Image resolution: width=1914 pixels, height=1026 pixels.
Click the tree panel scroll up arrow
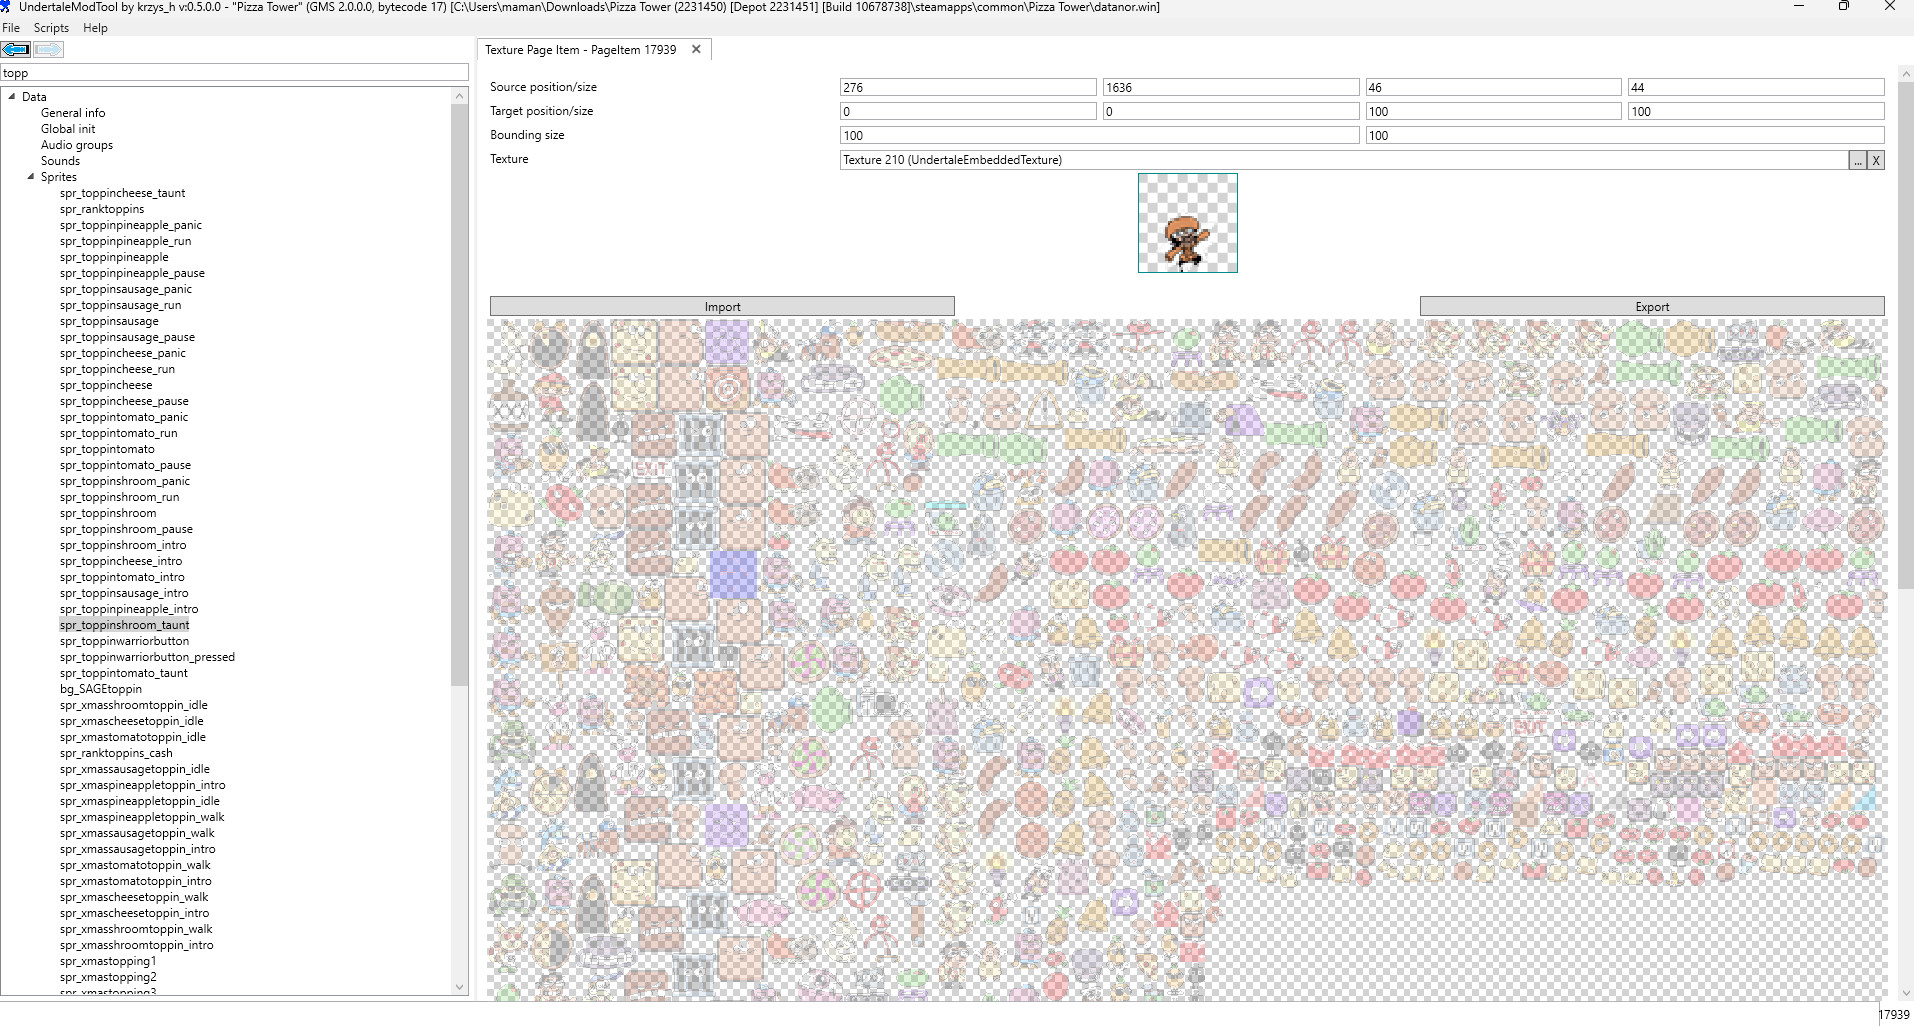[460, 96]
